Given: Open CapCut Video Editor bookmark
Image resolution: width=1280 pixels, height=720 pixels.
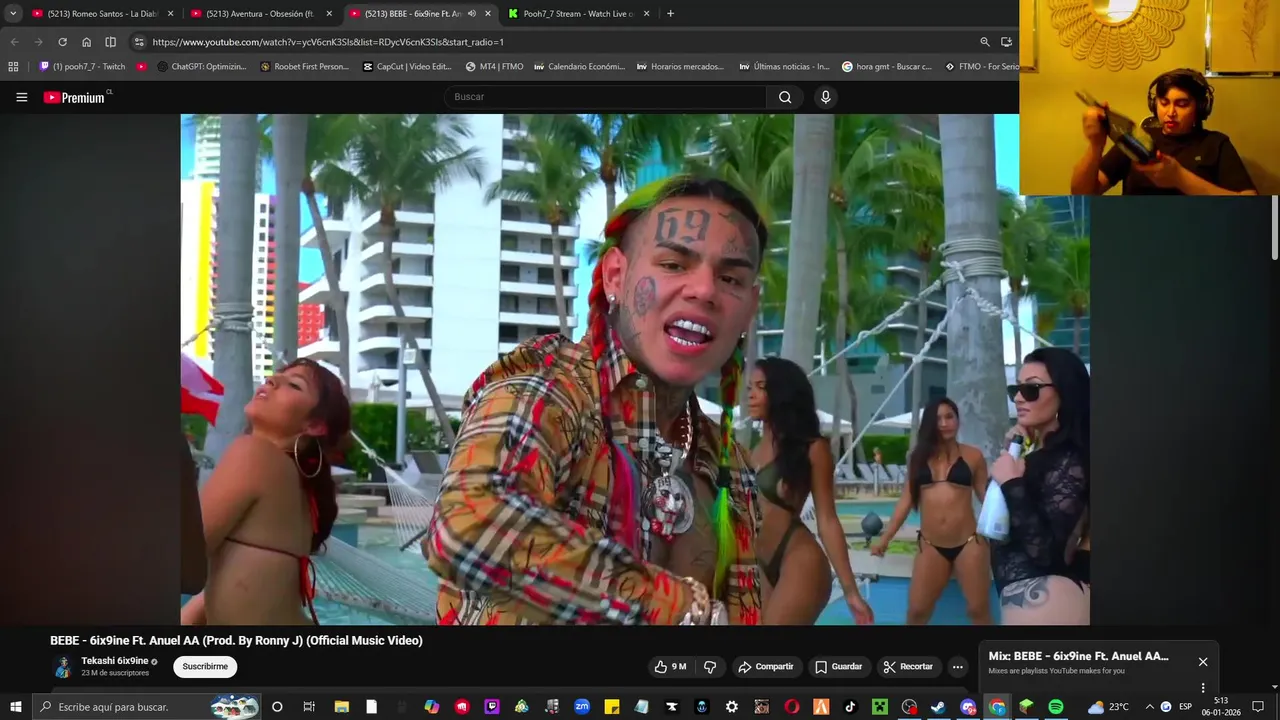Looking at the screenshot, I should pos(407,67).
